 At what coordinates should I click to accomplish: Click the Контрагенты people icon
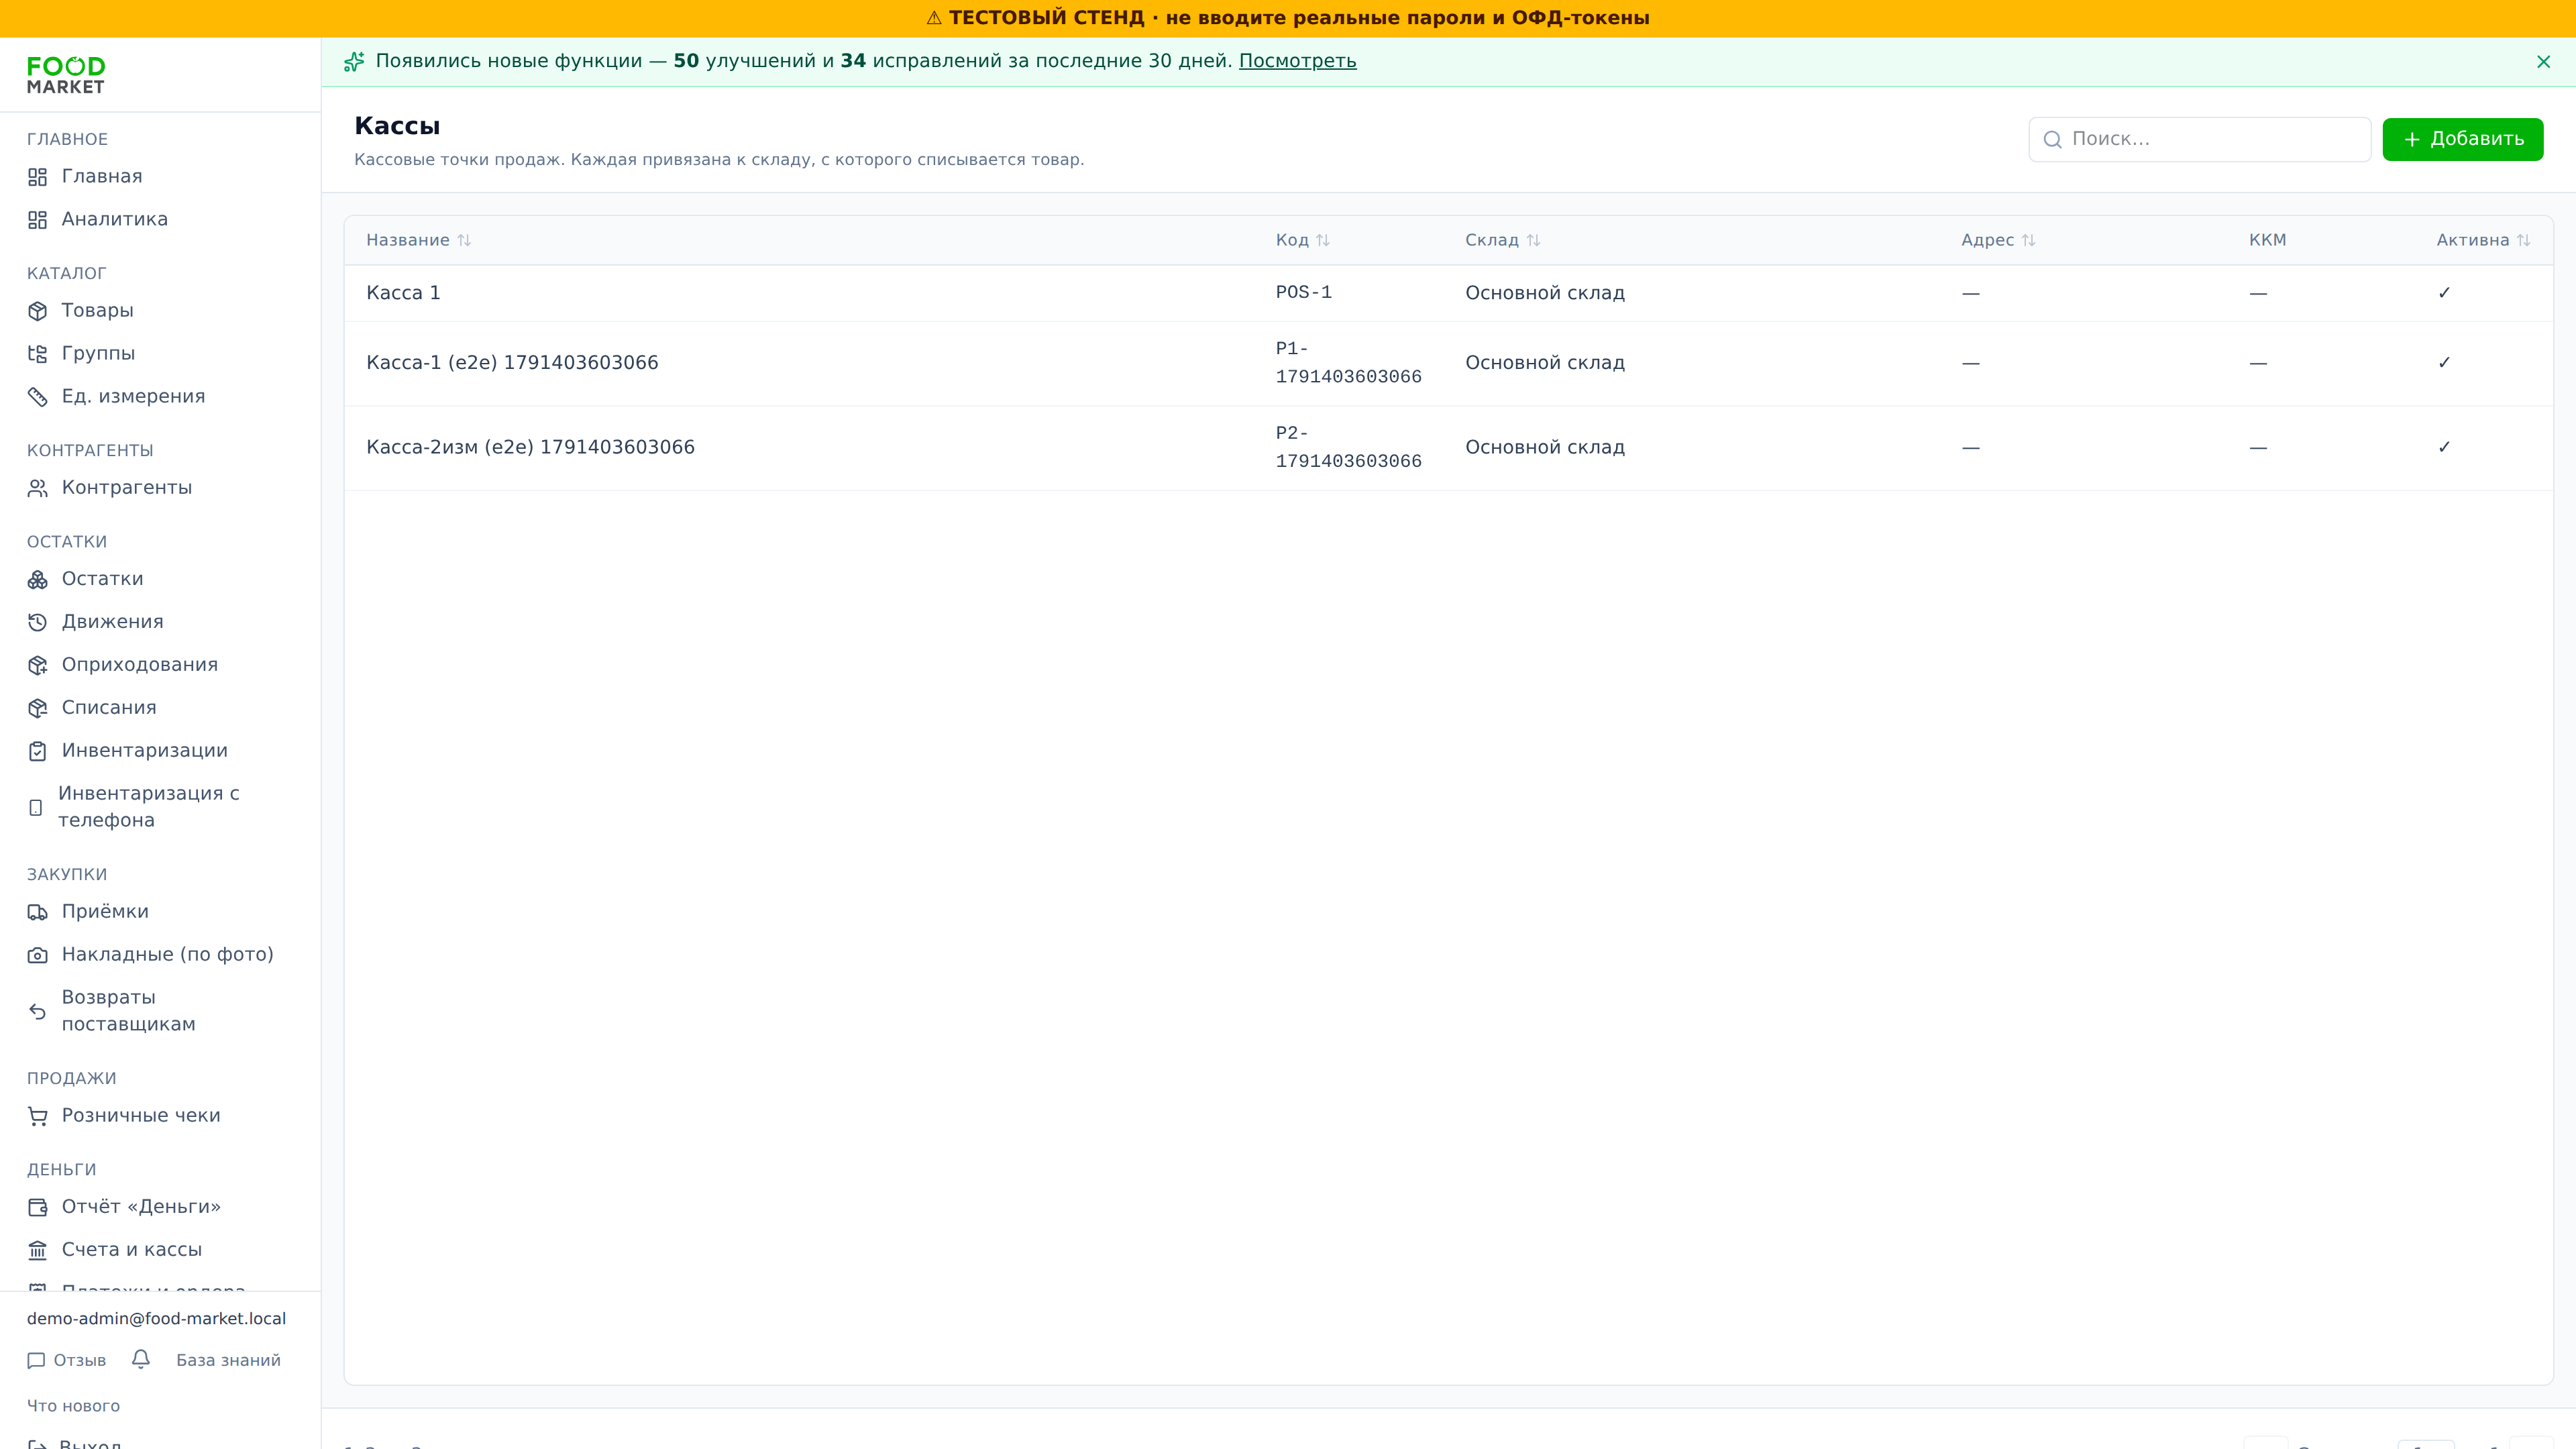click(37, 488)
